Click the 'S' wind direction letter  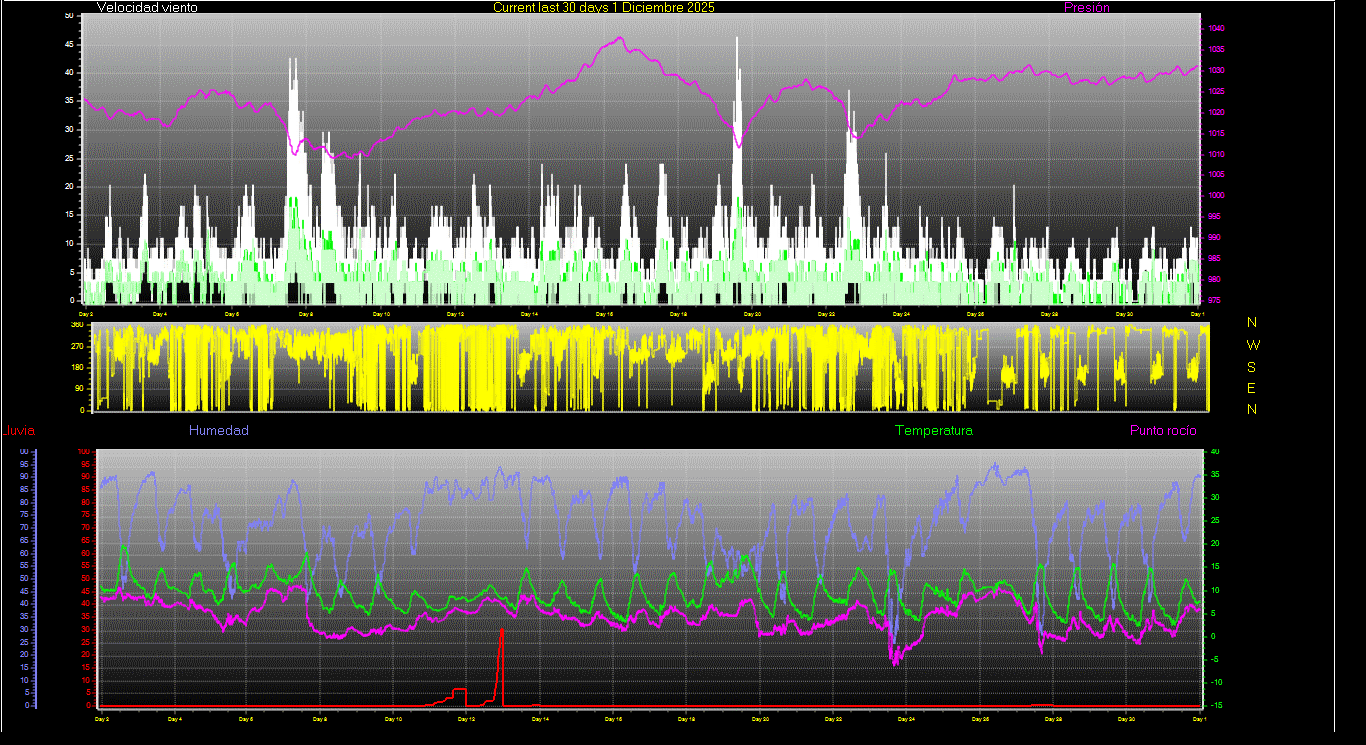click(1253, 366)
